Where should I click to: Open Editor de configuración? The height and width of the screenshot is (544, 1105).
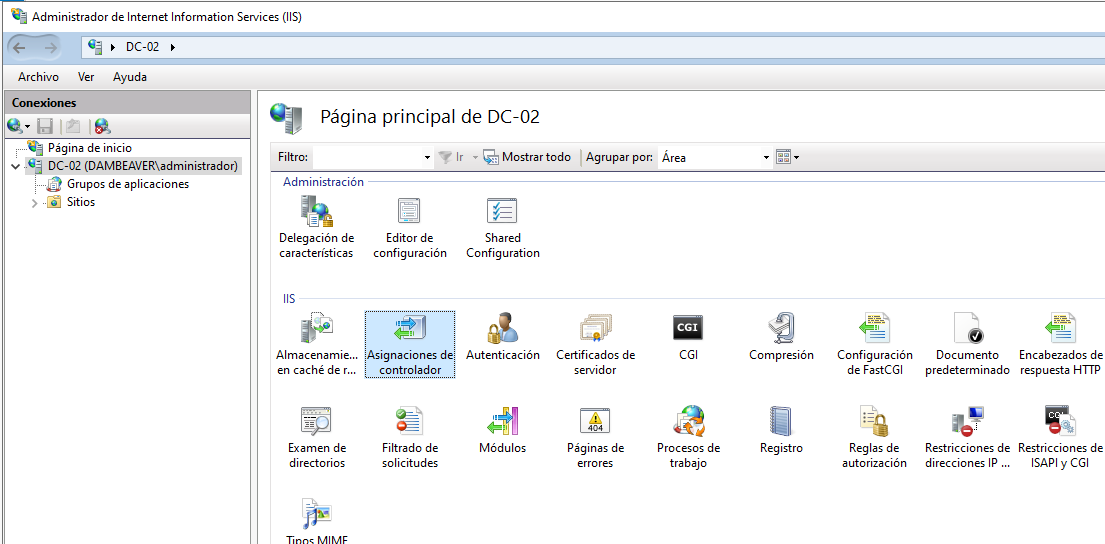pos(409,228)
